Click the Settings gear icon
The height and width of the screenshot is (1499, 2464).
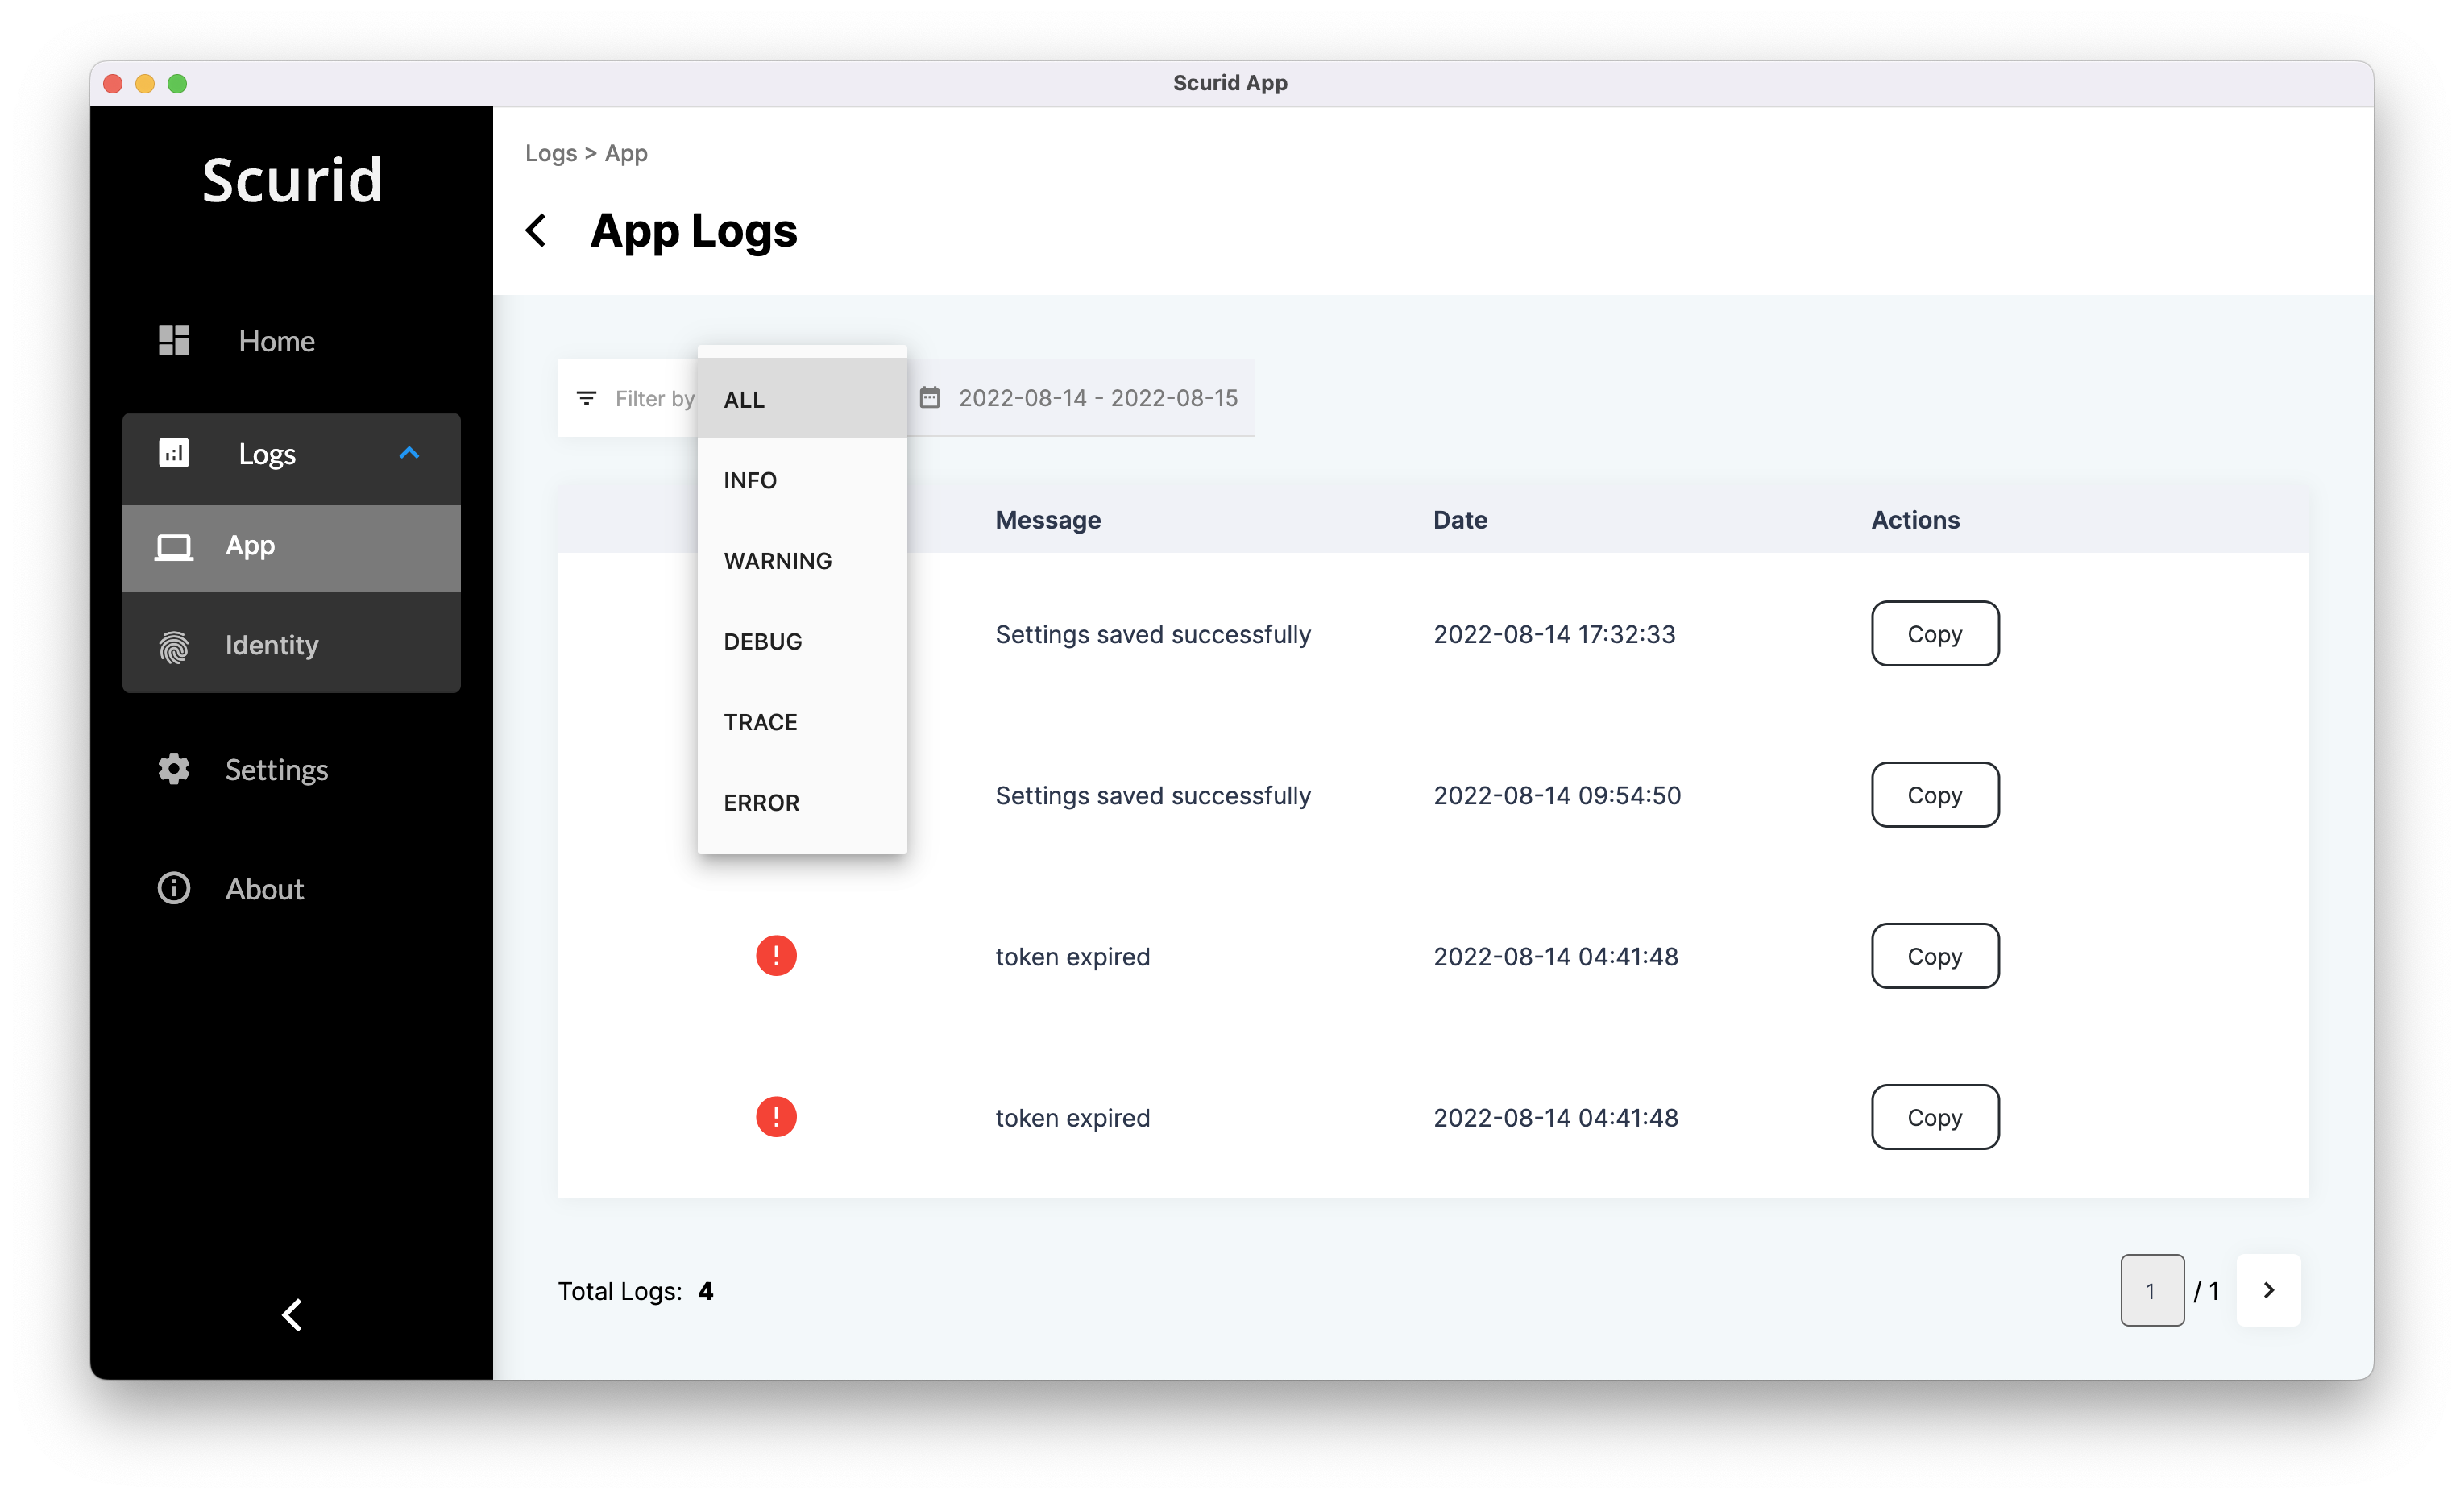click(174, 769)
